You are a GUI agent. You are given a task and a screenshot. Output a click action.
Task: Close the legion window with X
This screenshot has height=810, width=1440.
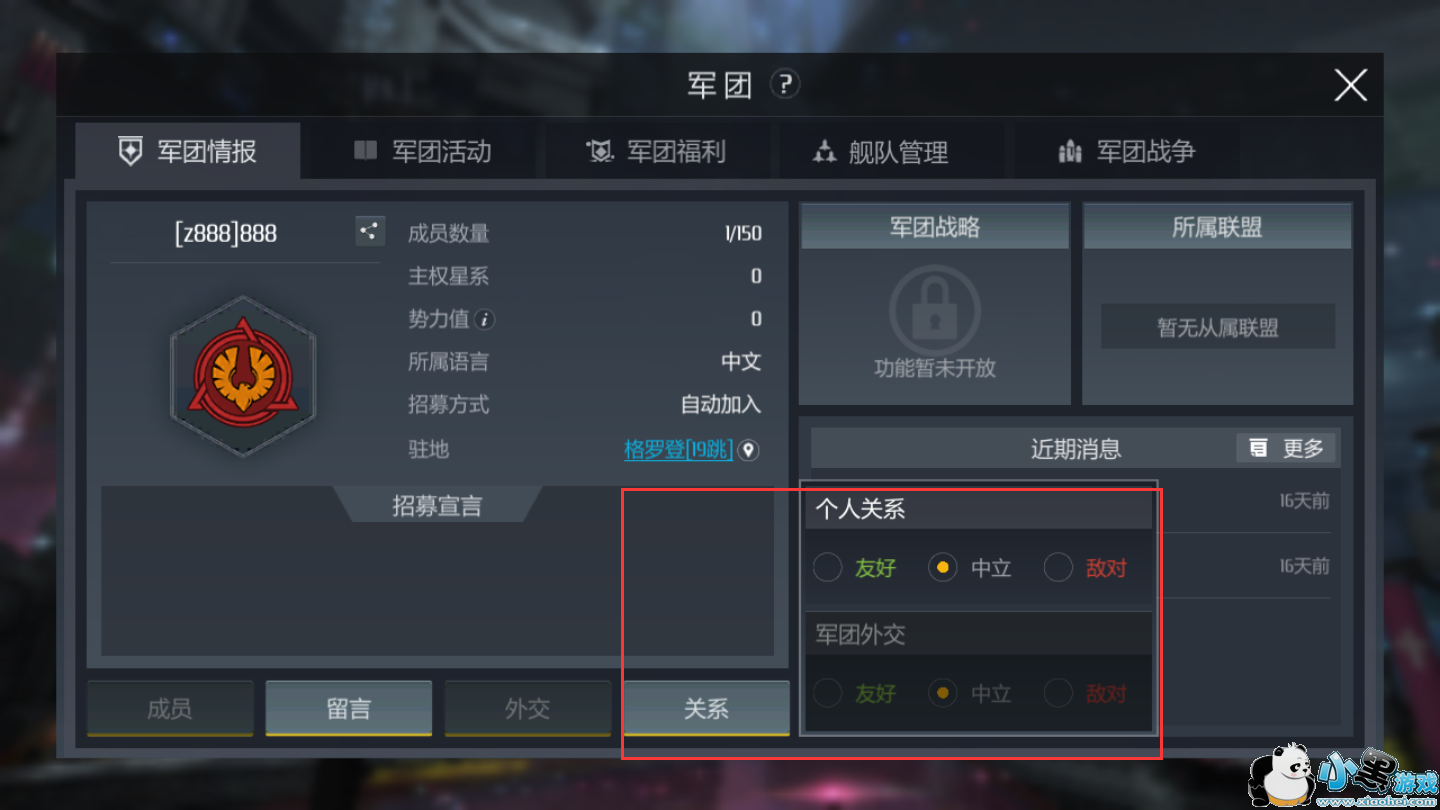pyautogui.click(x=1351, y=85)
